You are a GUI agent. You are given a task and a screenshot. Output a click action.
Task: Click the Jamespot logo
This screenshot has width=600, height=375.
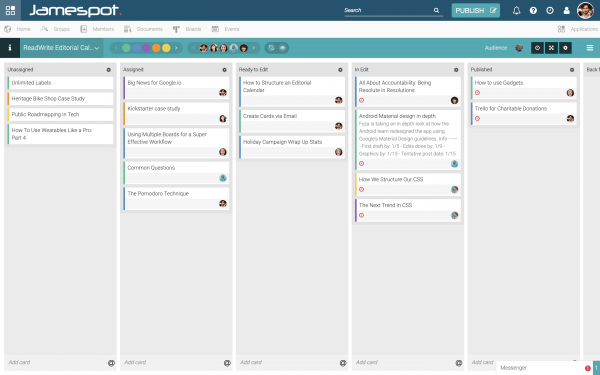coord(75,10)
